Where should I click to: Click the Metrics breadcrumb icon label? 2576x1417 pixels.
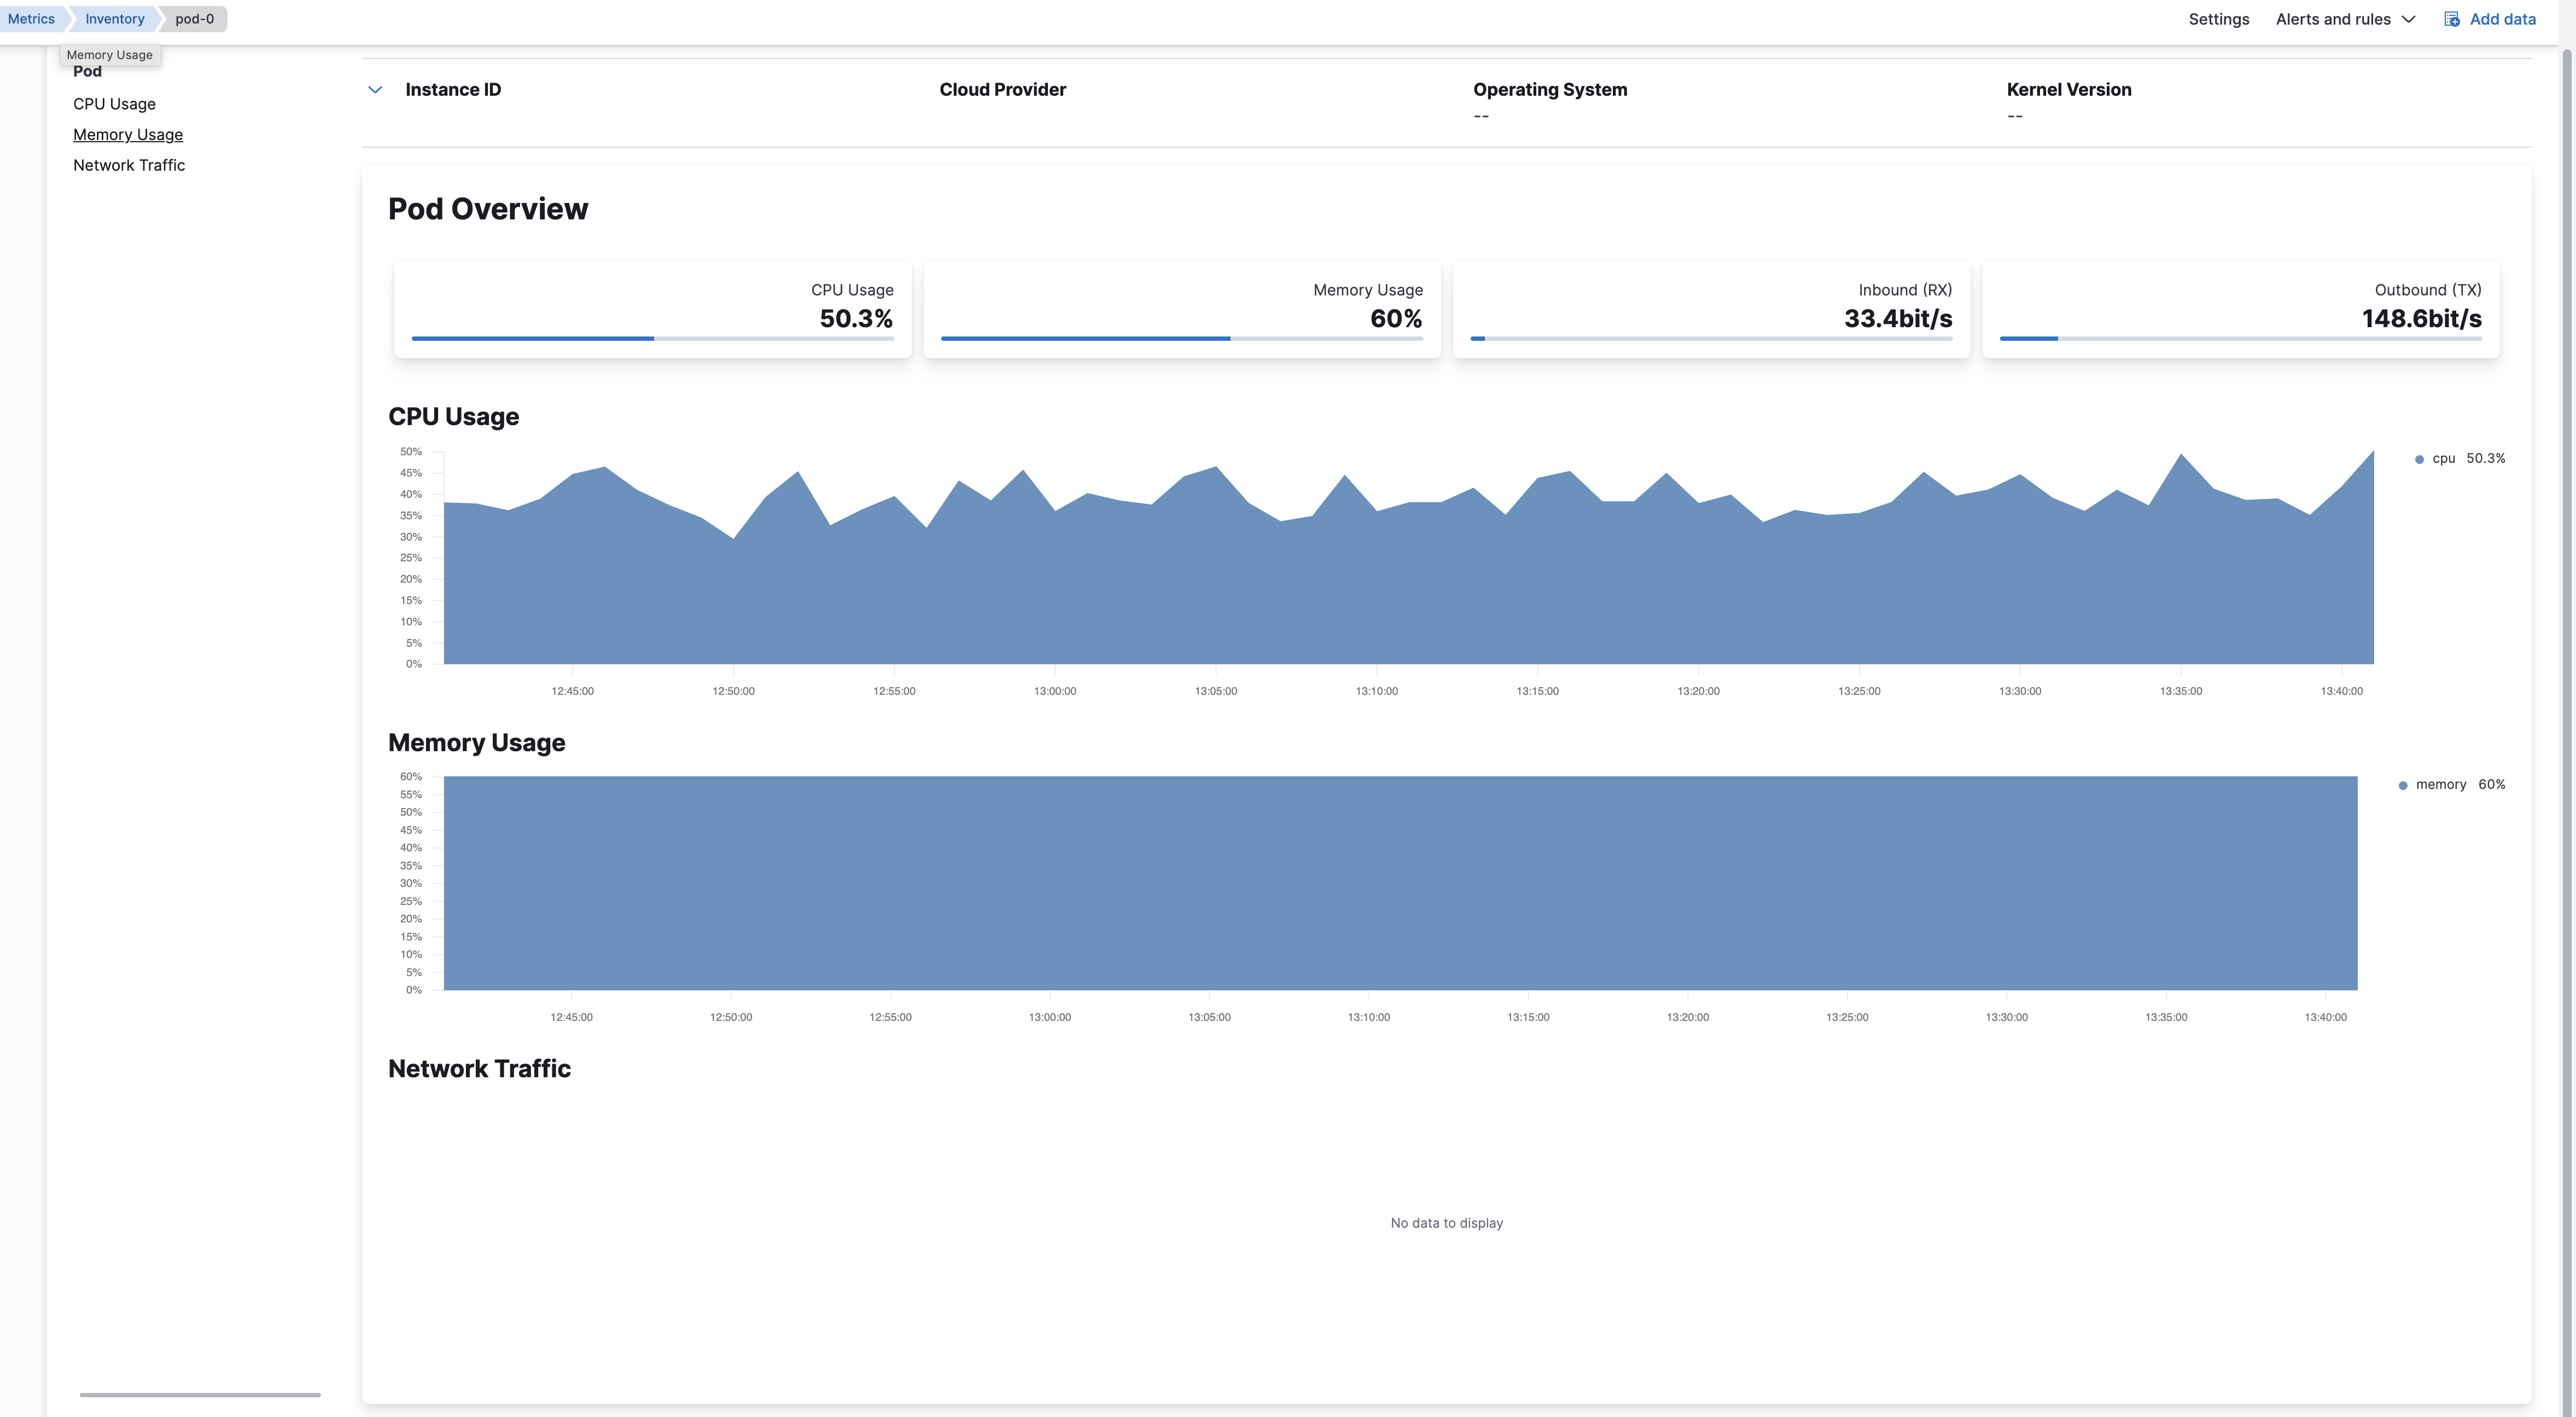[x=31, y=18]
